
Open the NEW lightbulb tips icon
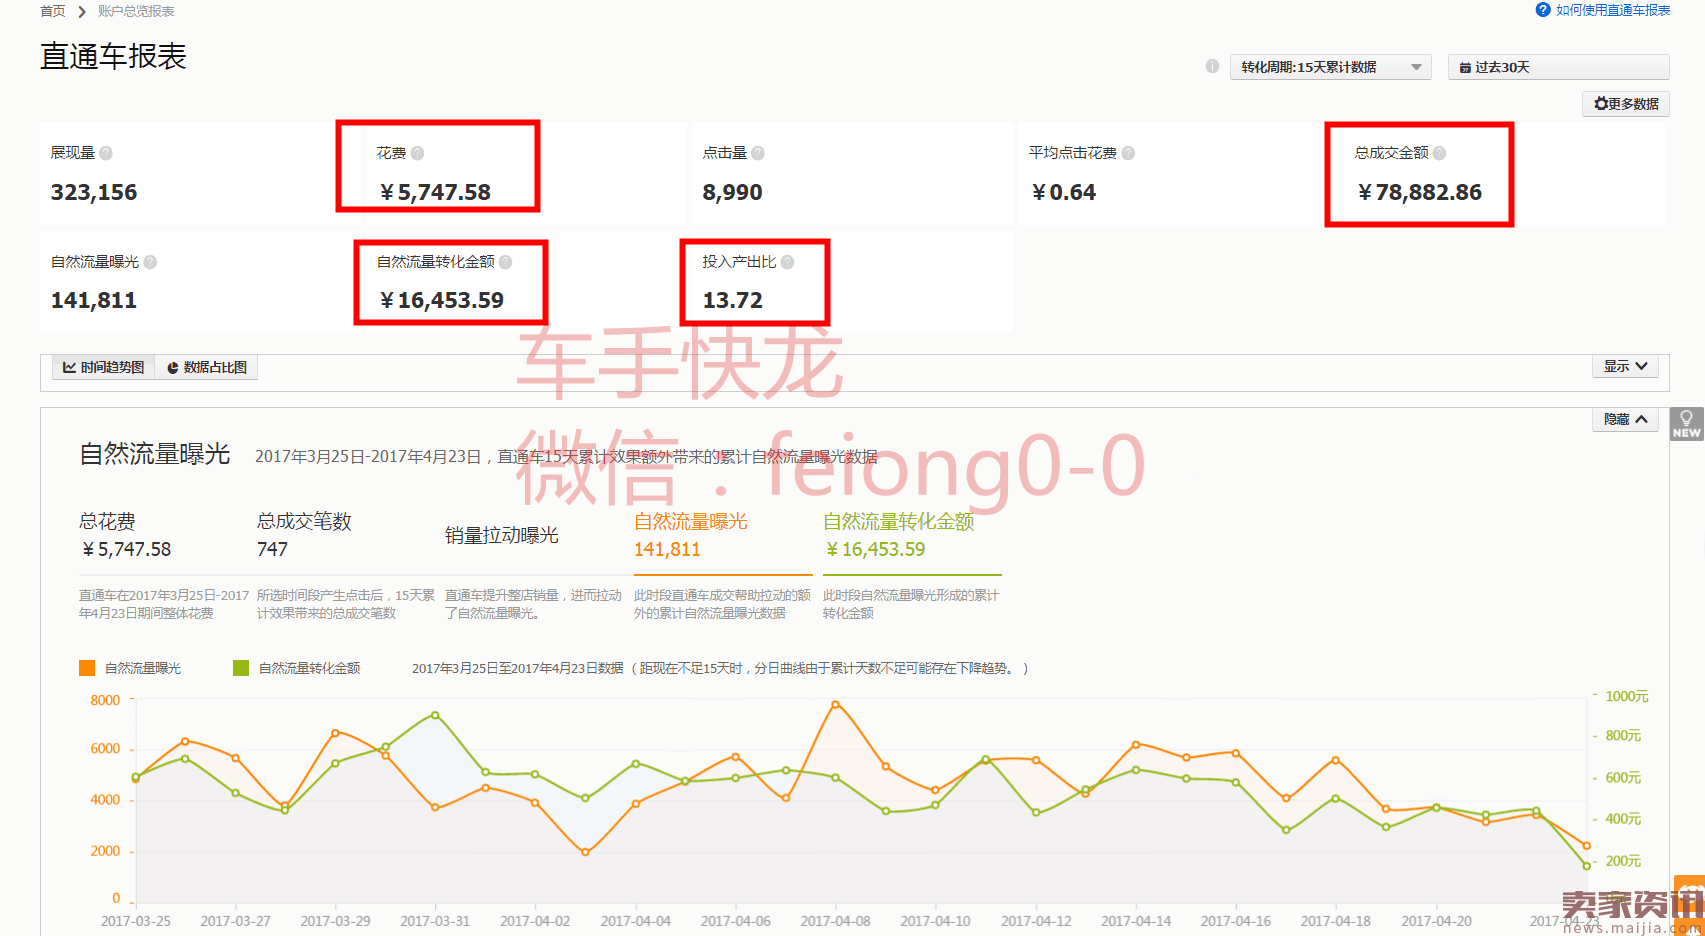click(1686, 424)
